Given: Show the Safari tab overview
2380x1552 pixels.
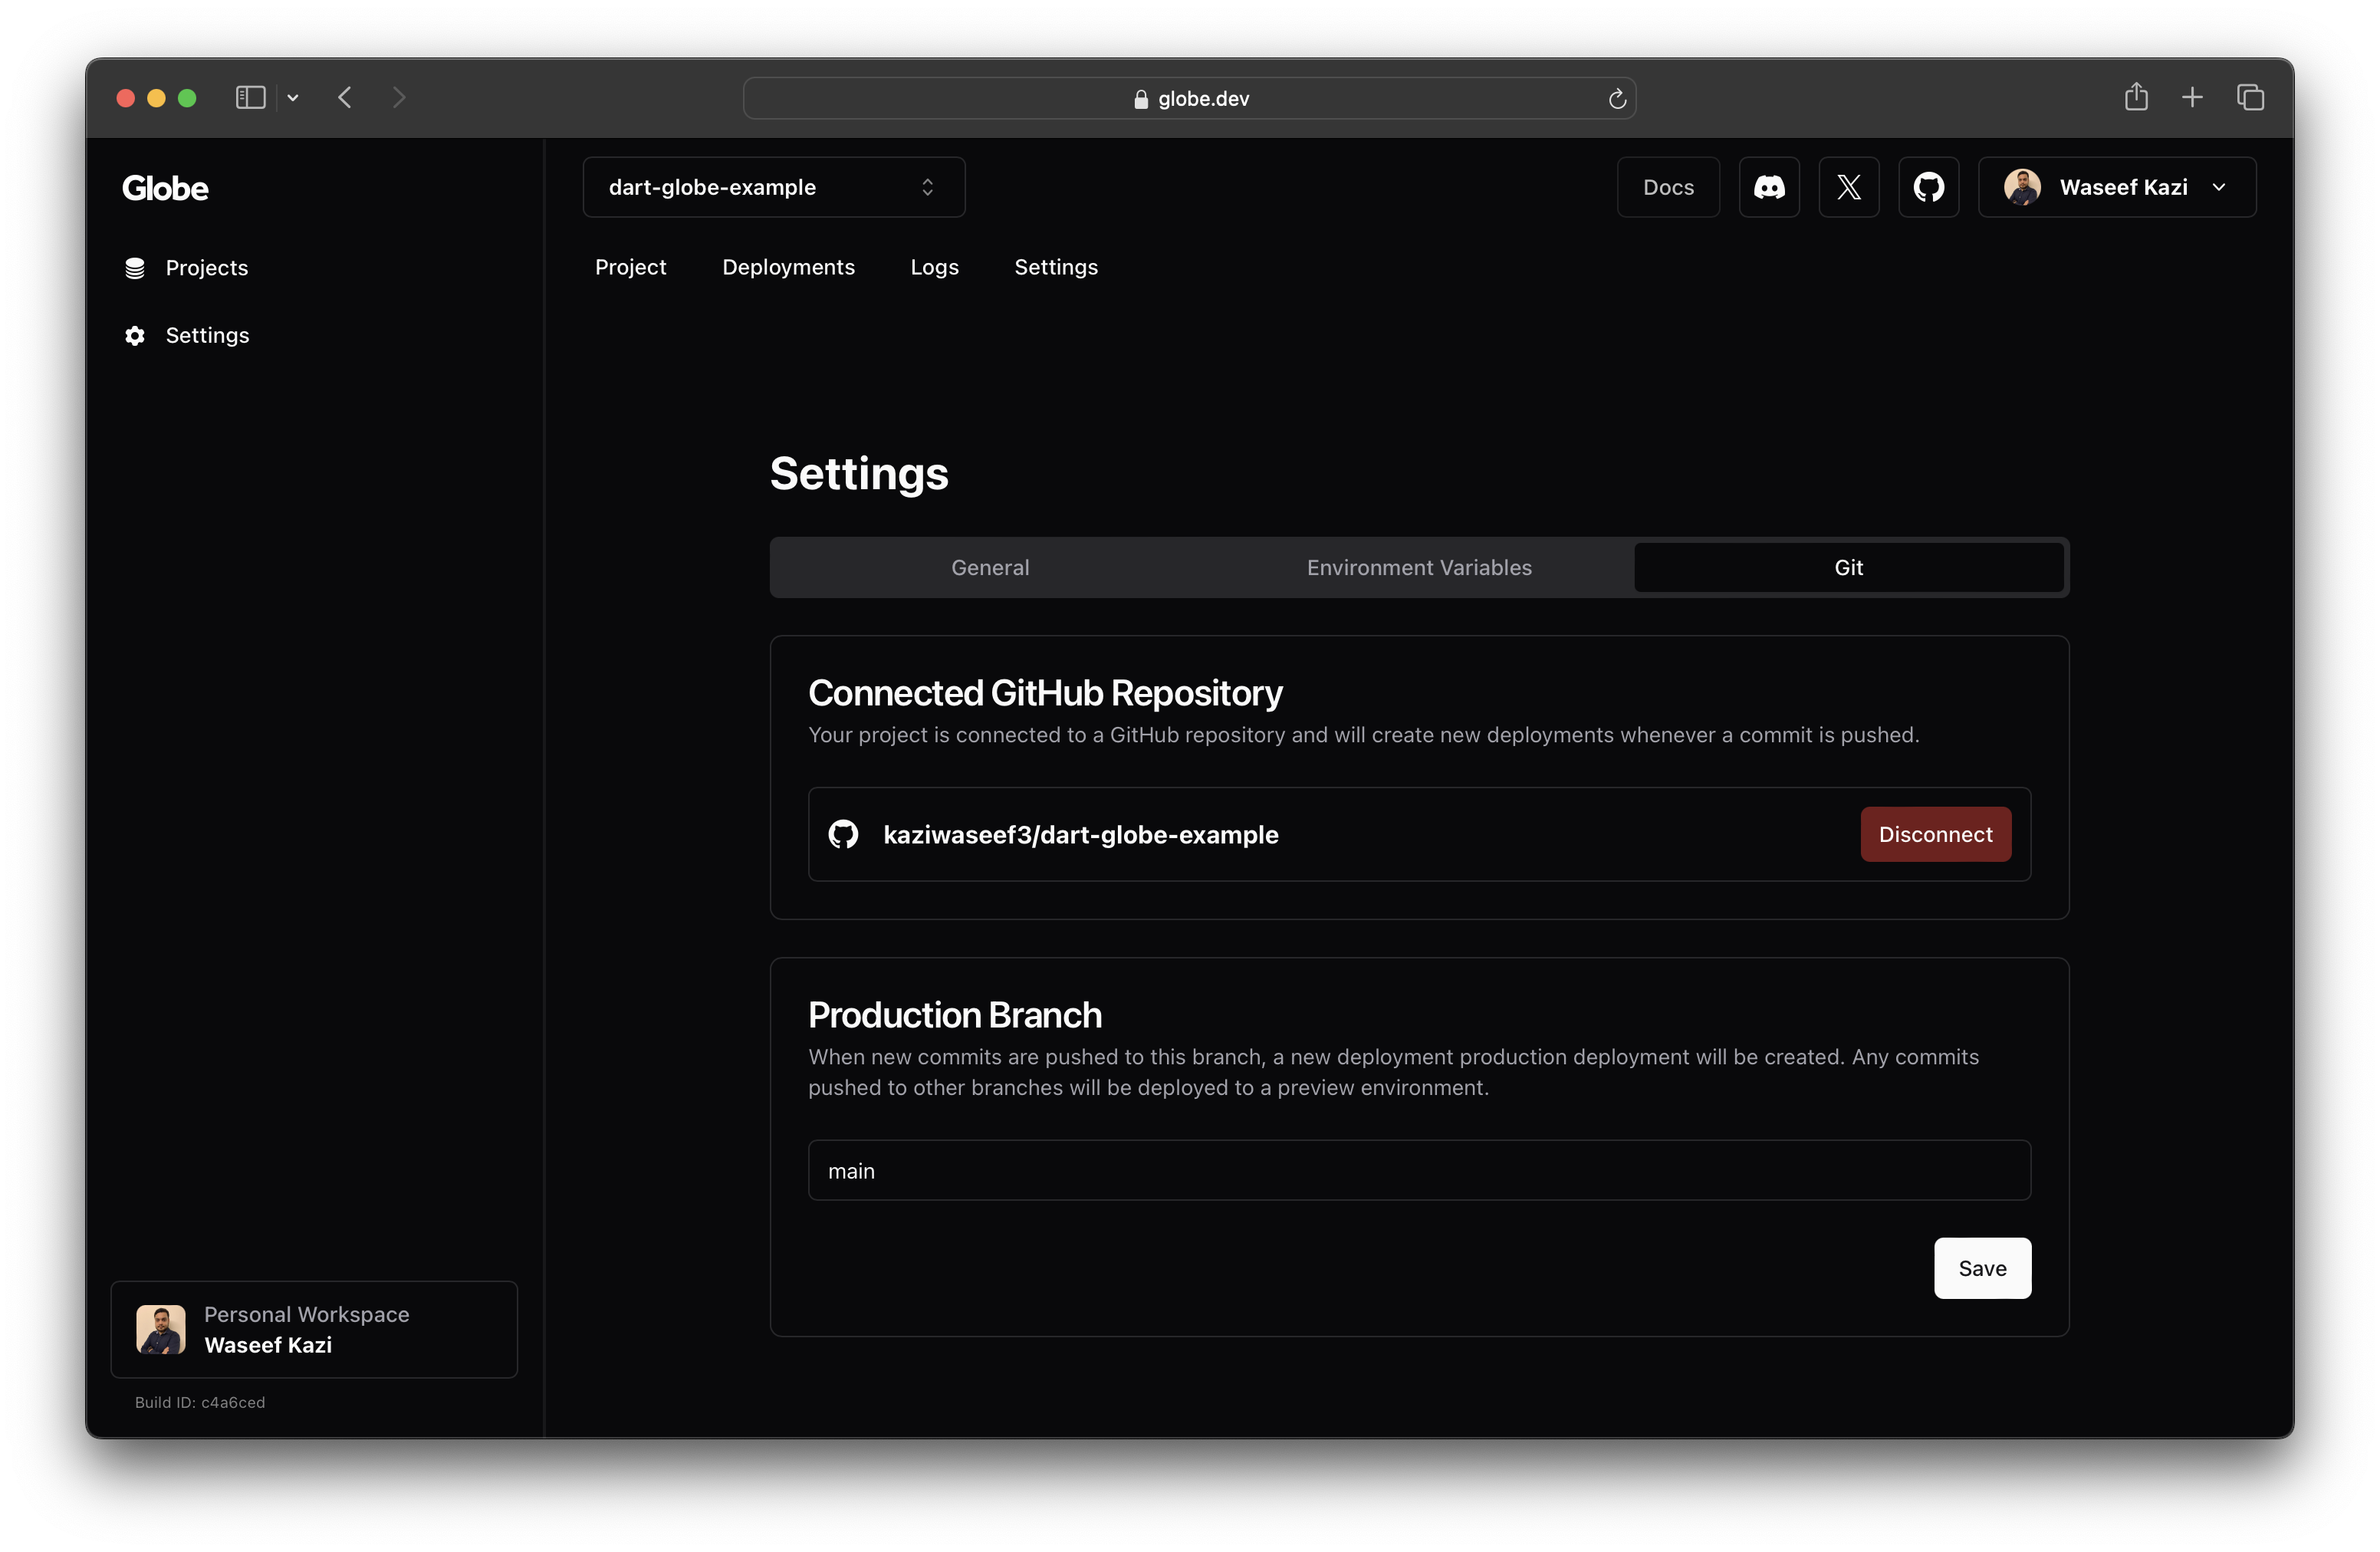Looking at the screenshot, I should (2250, 97).
